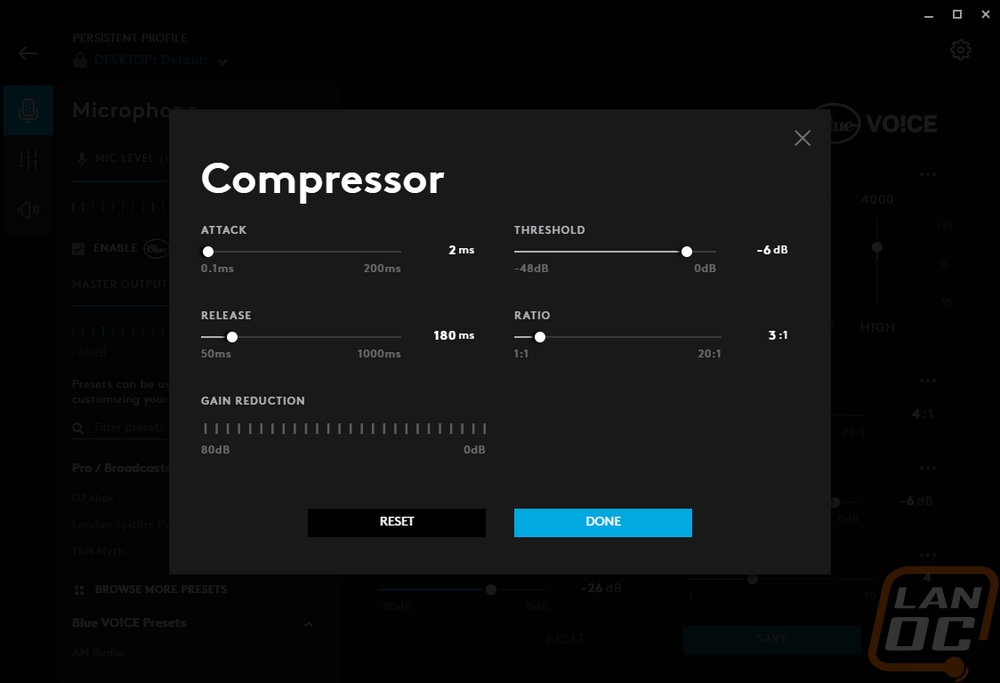Click the Release slider handle
This screenshot has height=683, width=1000.
point(232,337)
